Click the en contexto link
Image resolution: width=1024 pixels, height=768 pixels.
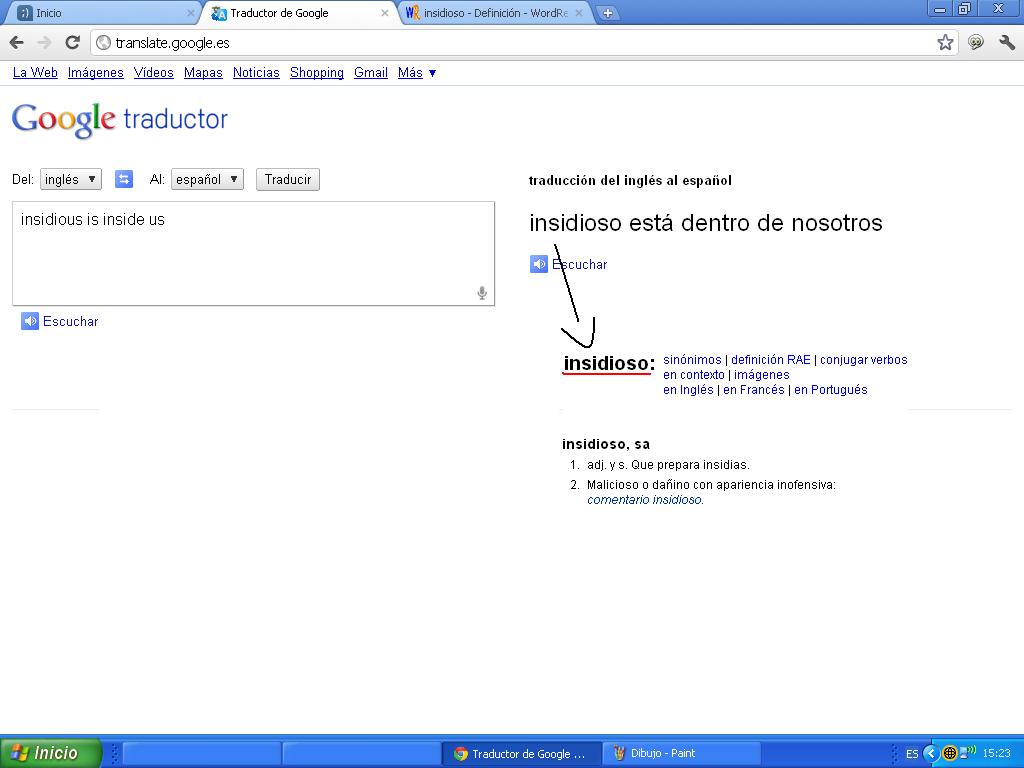(694, 375)
